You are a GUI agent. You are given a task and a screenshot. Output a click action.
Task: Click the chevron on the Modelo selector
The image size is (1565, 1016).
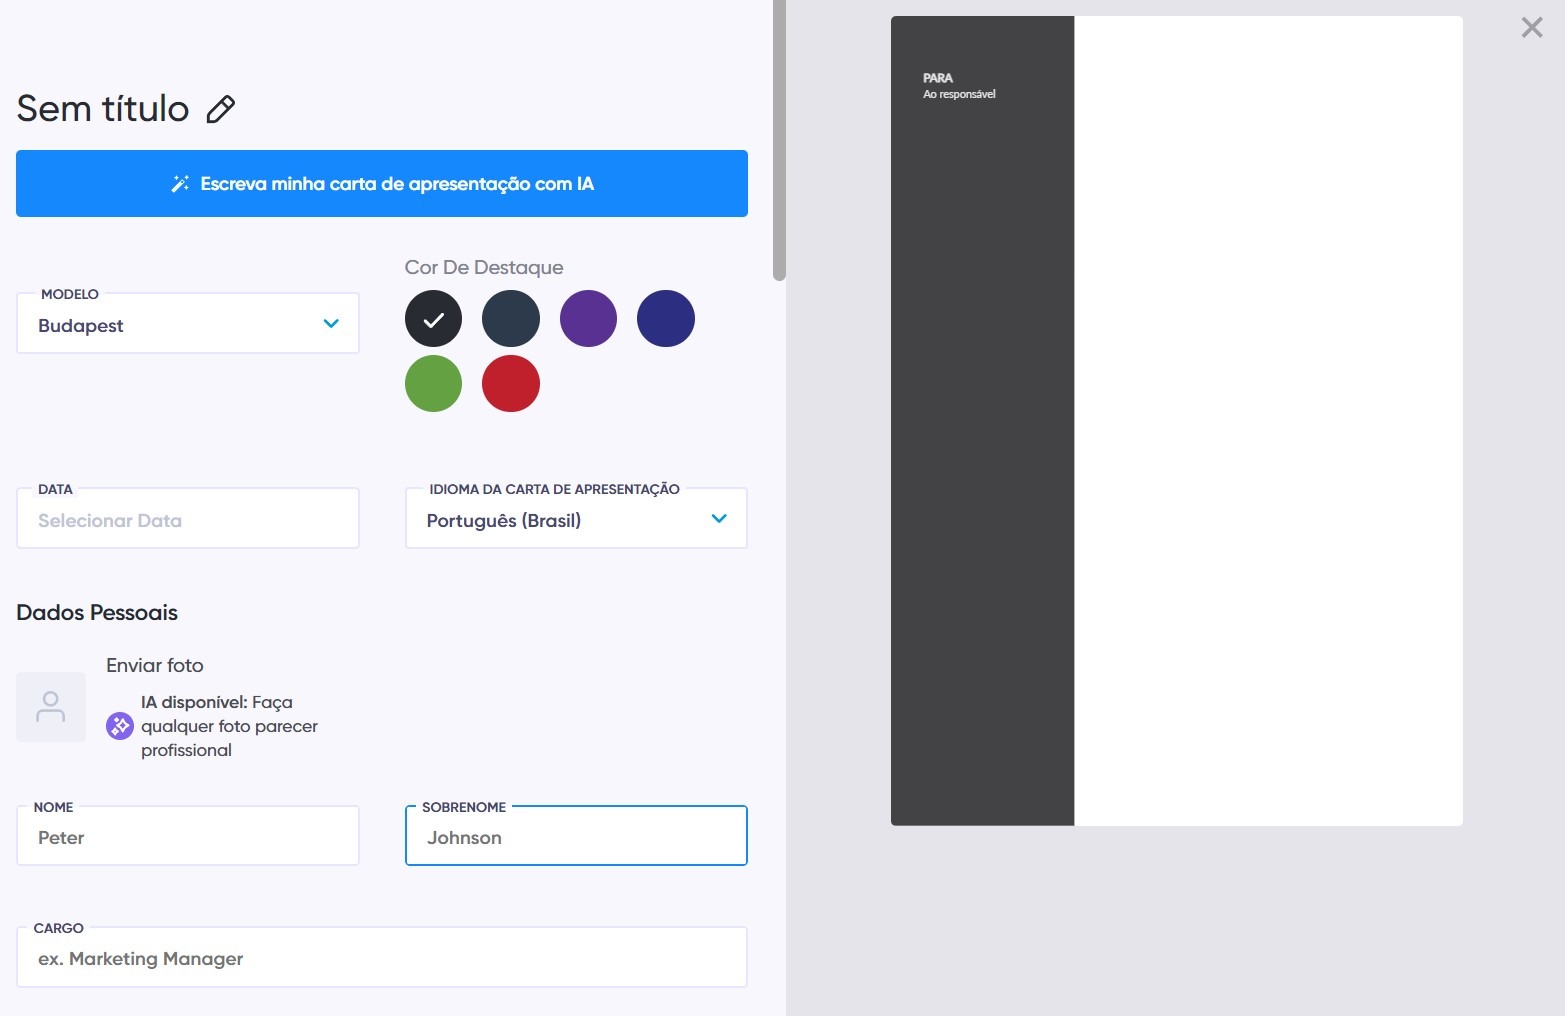[332, 324]
